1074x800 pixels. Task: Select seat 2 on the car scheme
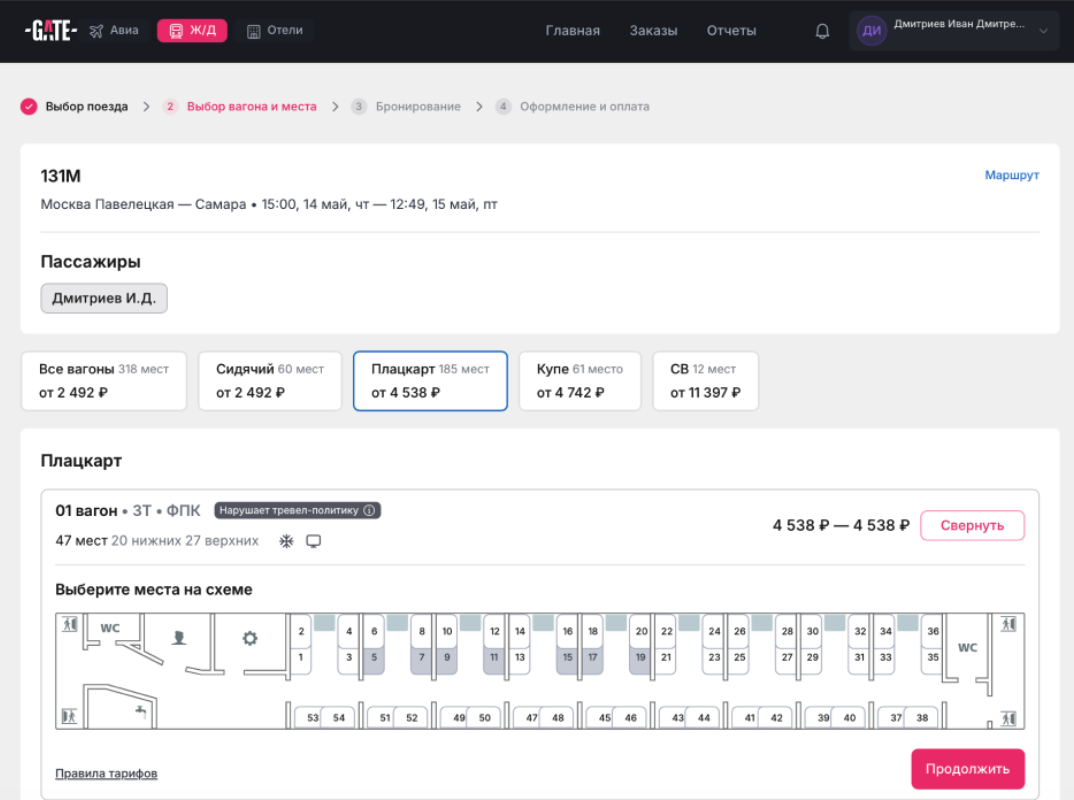coord(301,632)
